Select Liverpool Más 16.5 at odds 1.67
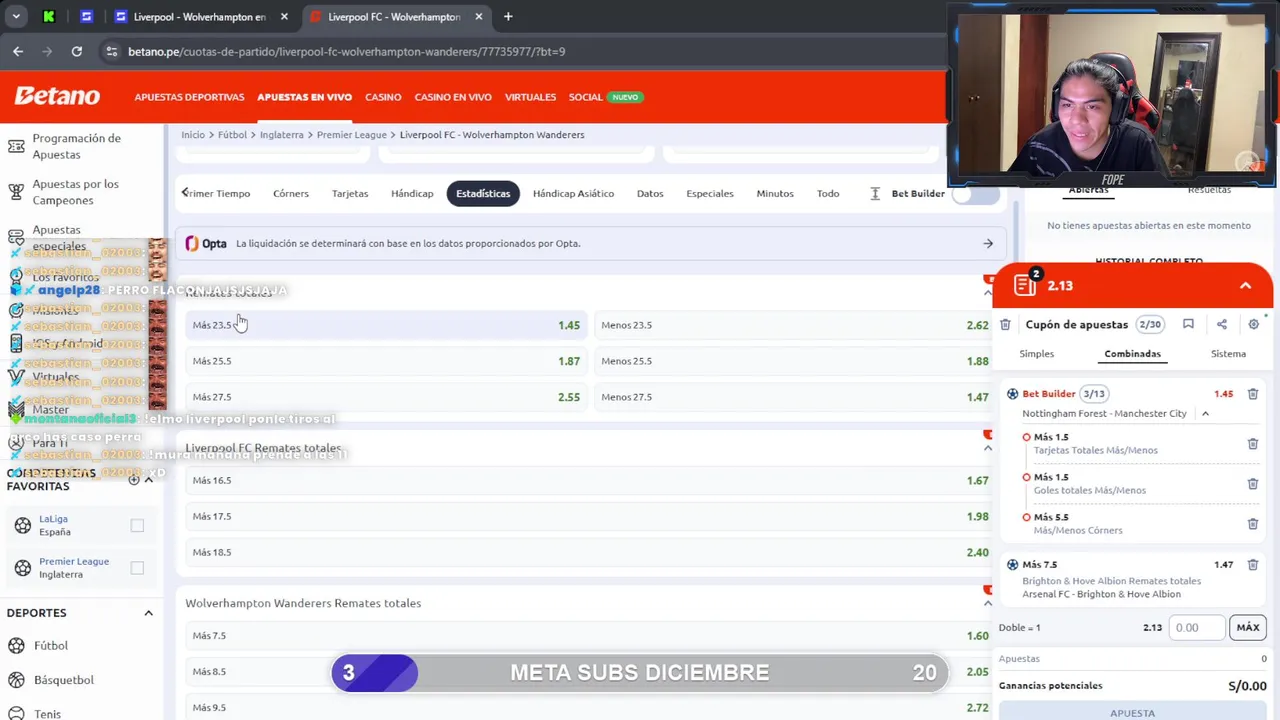The height and width of the screenshot is (720, 1280). [x=590, y=480]
